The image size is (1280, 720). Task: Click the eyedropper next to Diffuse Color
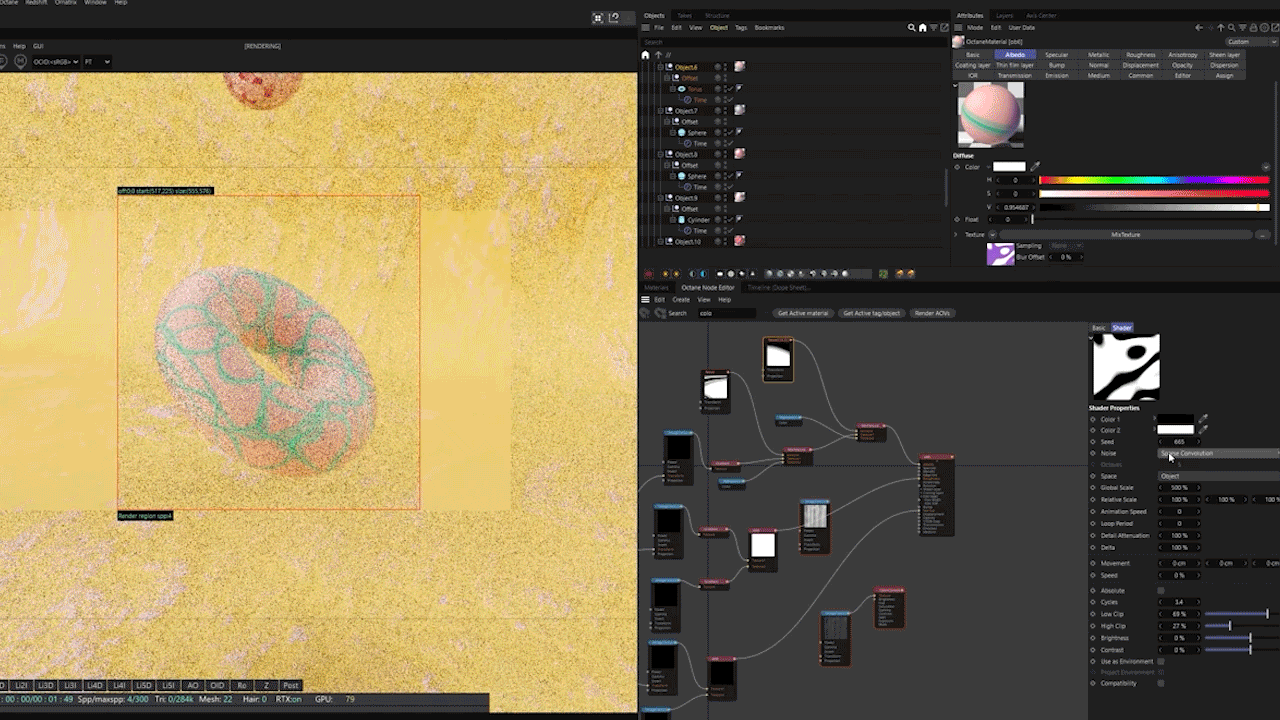[x=1036, y=167]
